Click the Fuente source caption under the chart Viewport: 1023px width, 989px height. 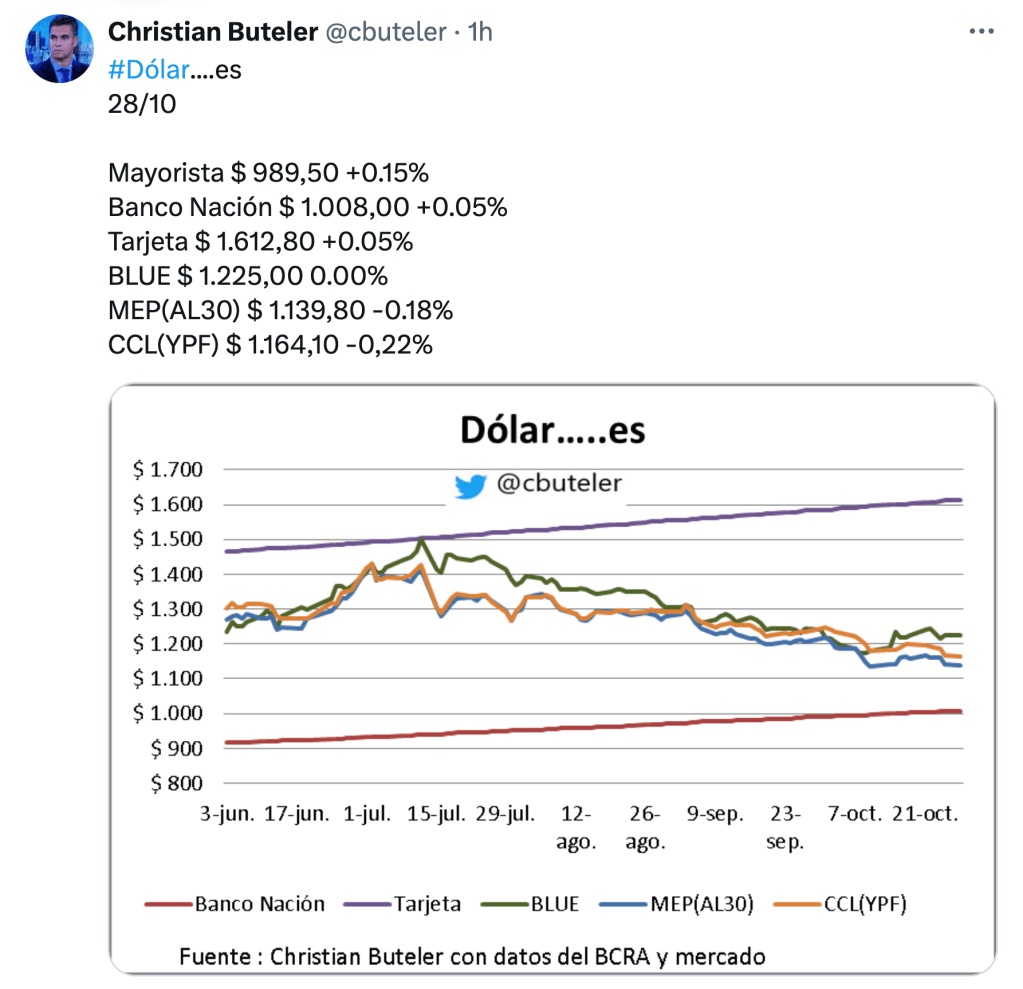coord(472,956)
